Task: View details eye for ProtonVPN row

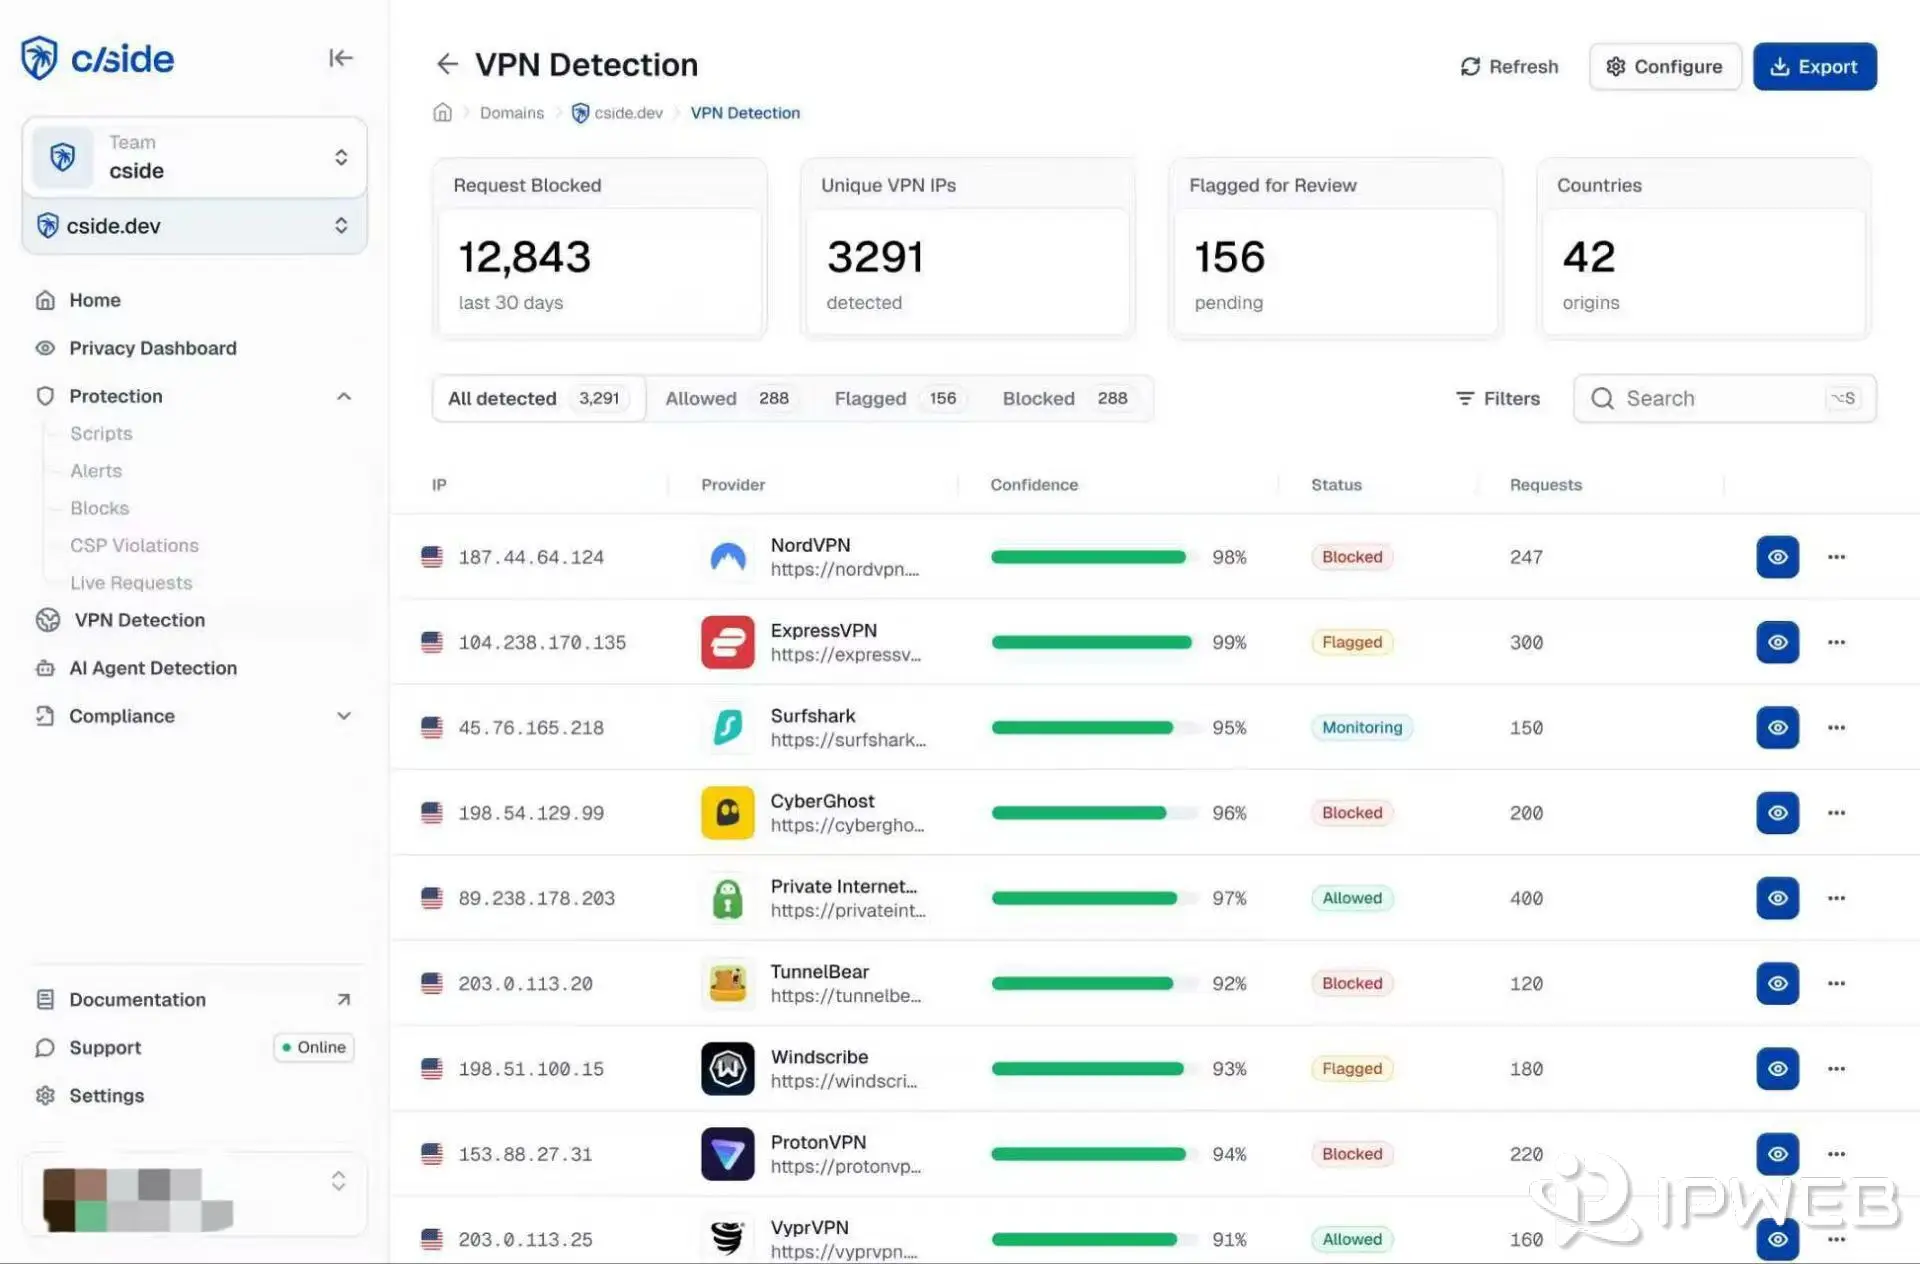Action: (1777, 1153)
